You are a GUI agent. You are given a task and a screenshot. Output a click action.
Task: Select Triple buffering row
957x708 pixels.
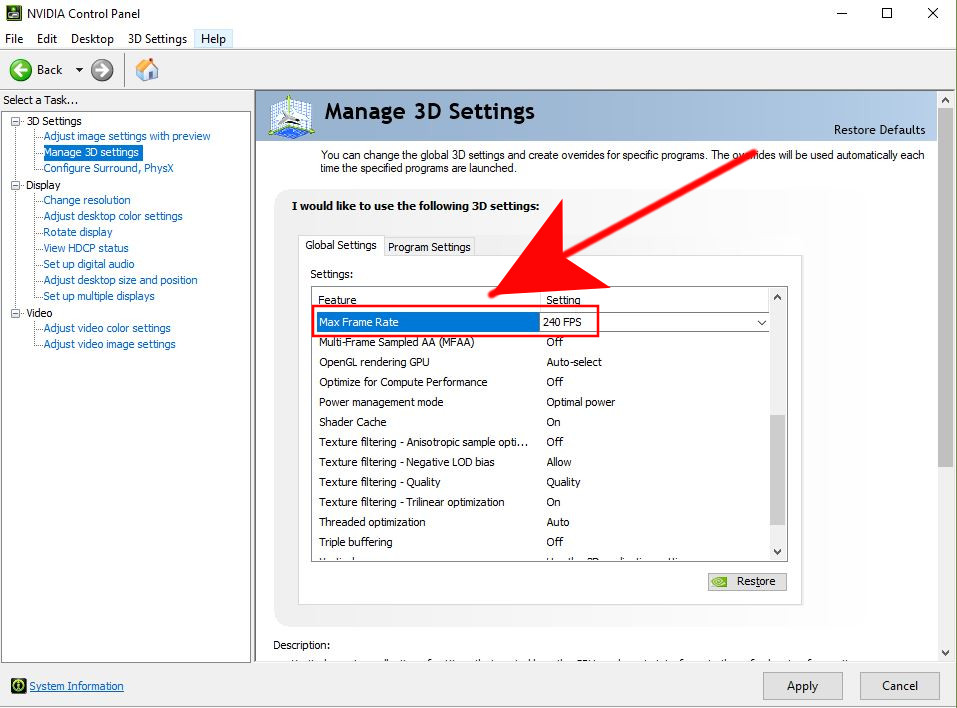[x=543, y=542]
